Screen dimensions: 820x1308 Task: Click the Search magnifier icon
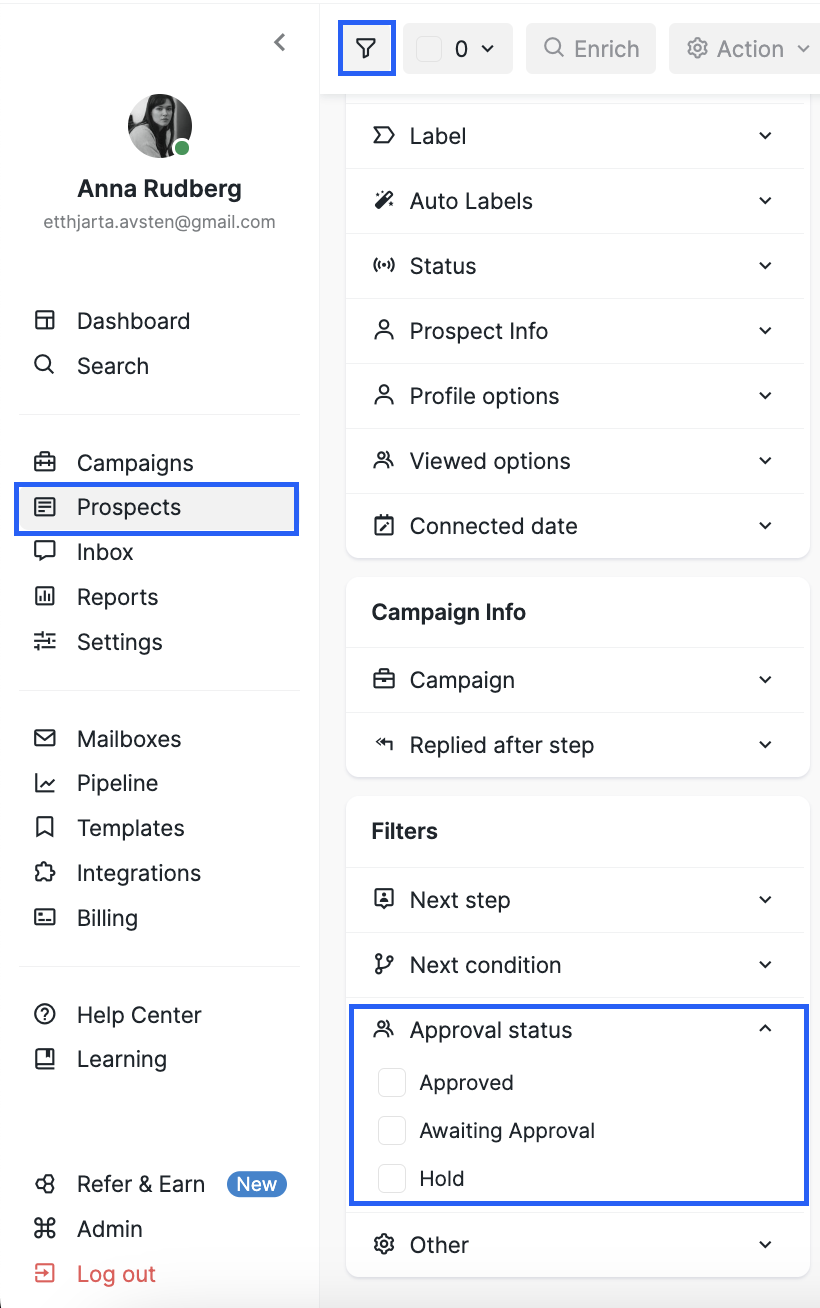[44, 365]
